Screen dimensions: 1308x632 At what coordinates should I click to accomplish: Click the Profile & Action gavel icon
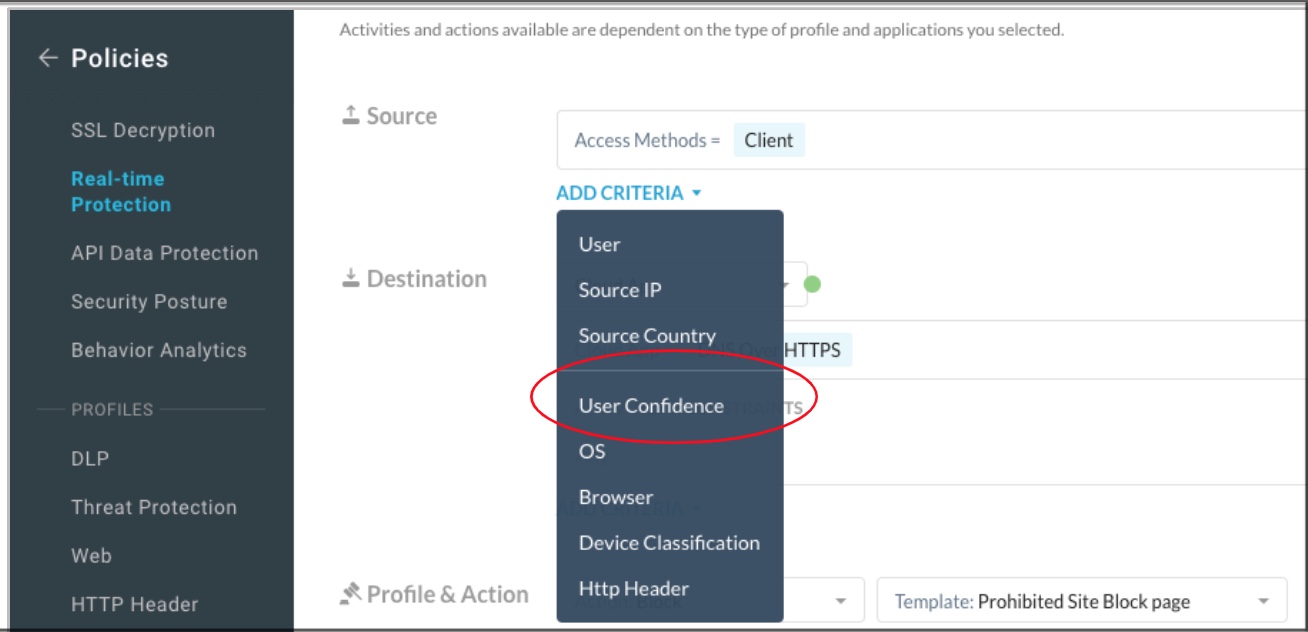(x=350, y=594)
